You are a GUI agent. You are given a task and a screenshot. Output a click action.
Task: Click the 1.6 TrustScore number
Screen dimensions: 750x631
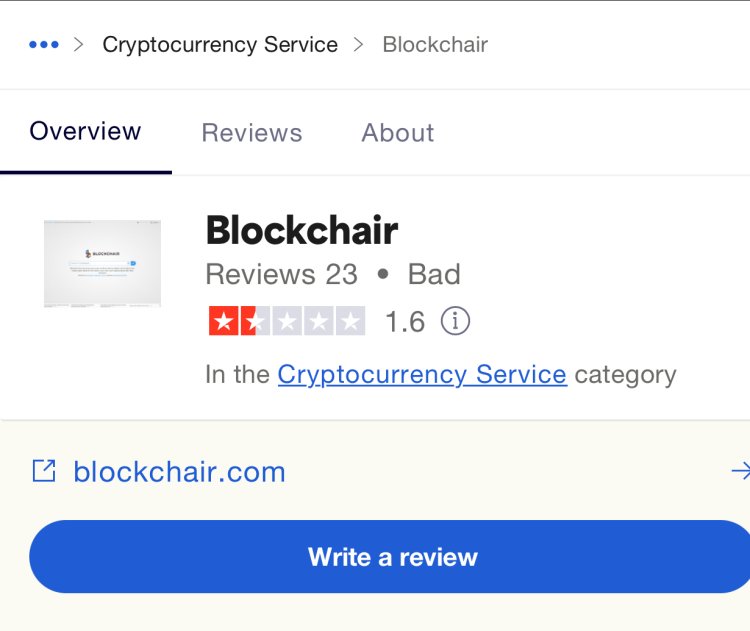click(405, 321)
